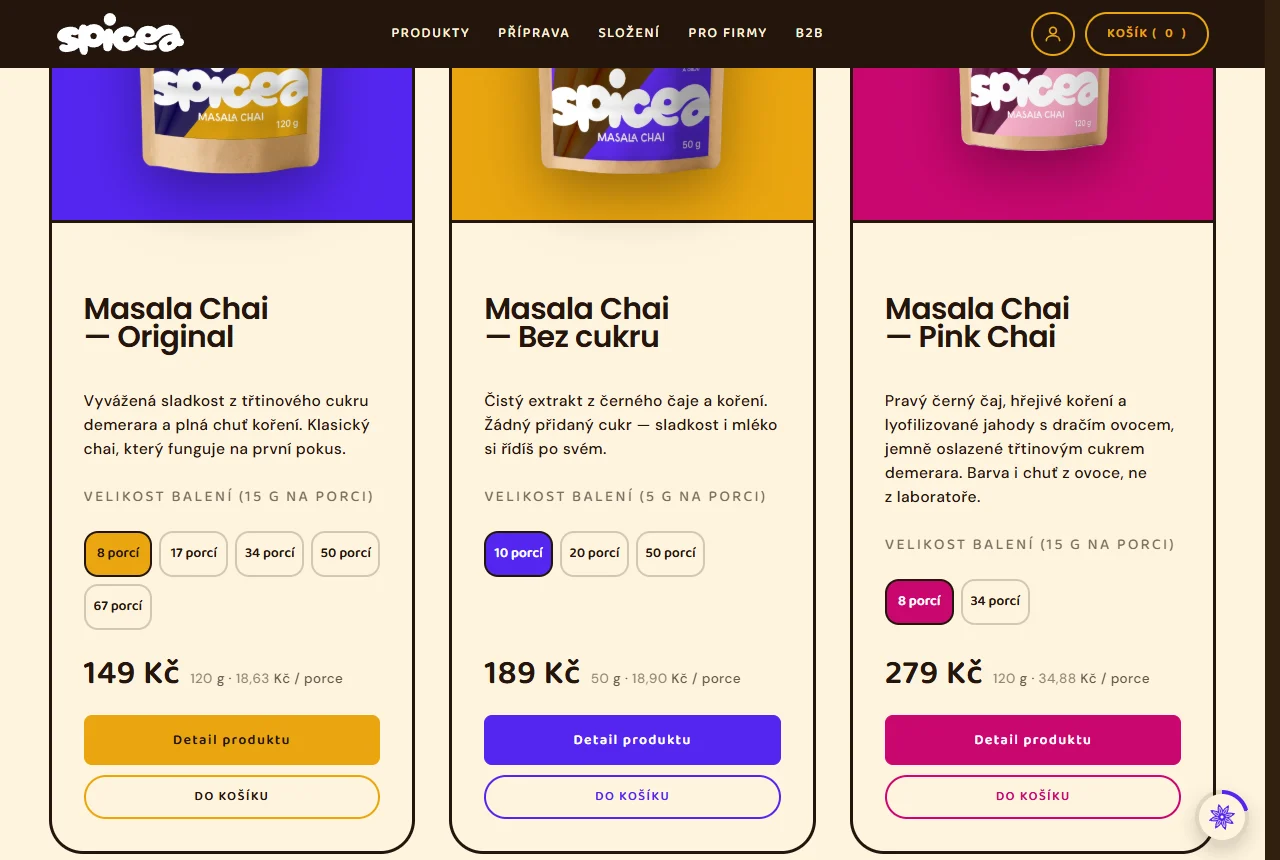This screenshot has width=1280, height=860.
Task: Pick the 10 porcí purple option
Action: click(518, 554)
